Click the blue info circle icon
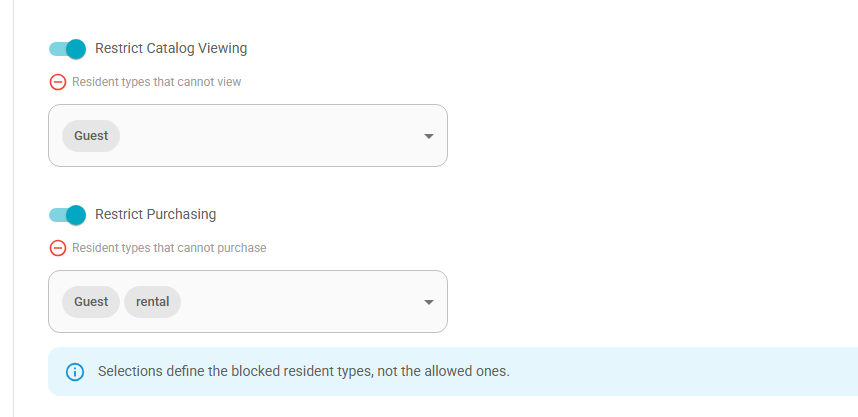Viewport: 858px width, 417px height. click(x=75, y=372)
